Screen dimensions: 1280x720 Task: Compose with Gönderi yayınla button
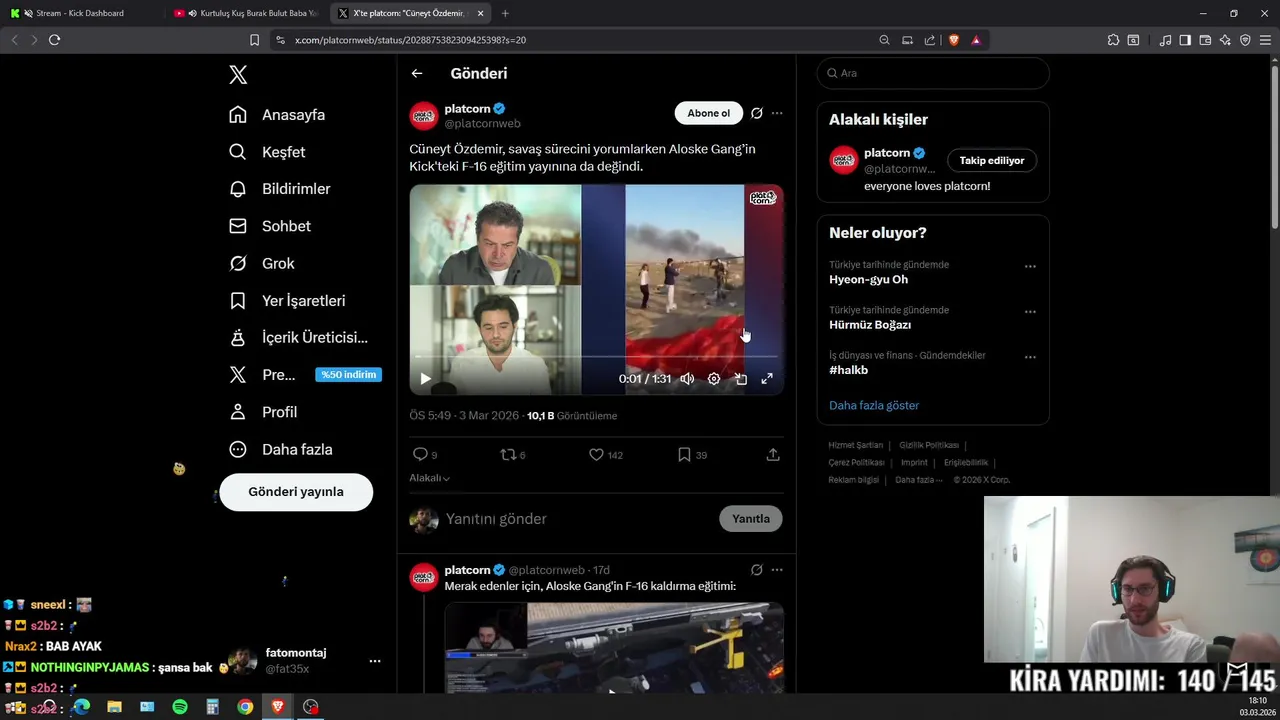296,492
